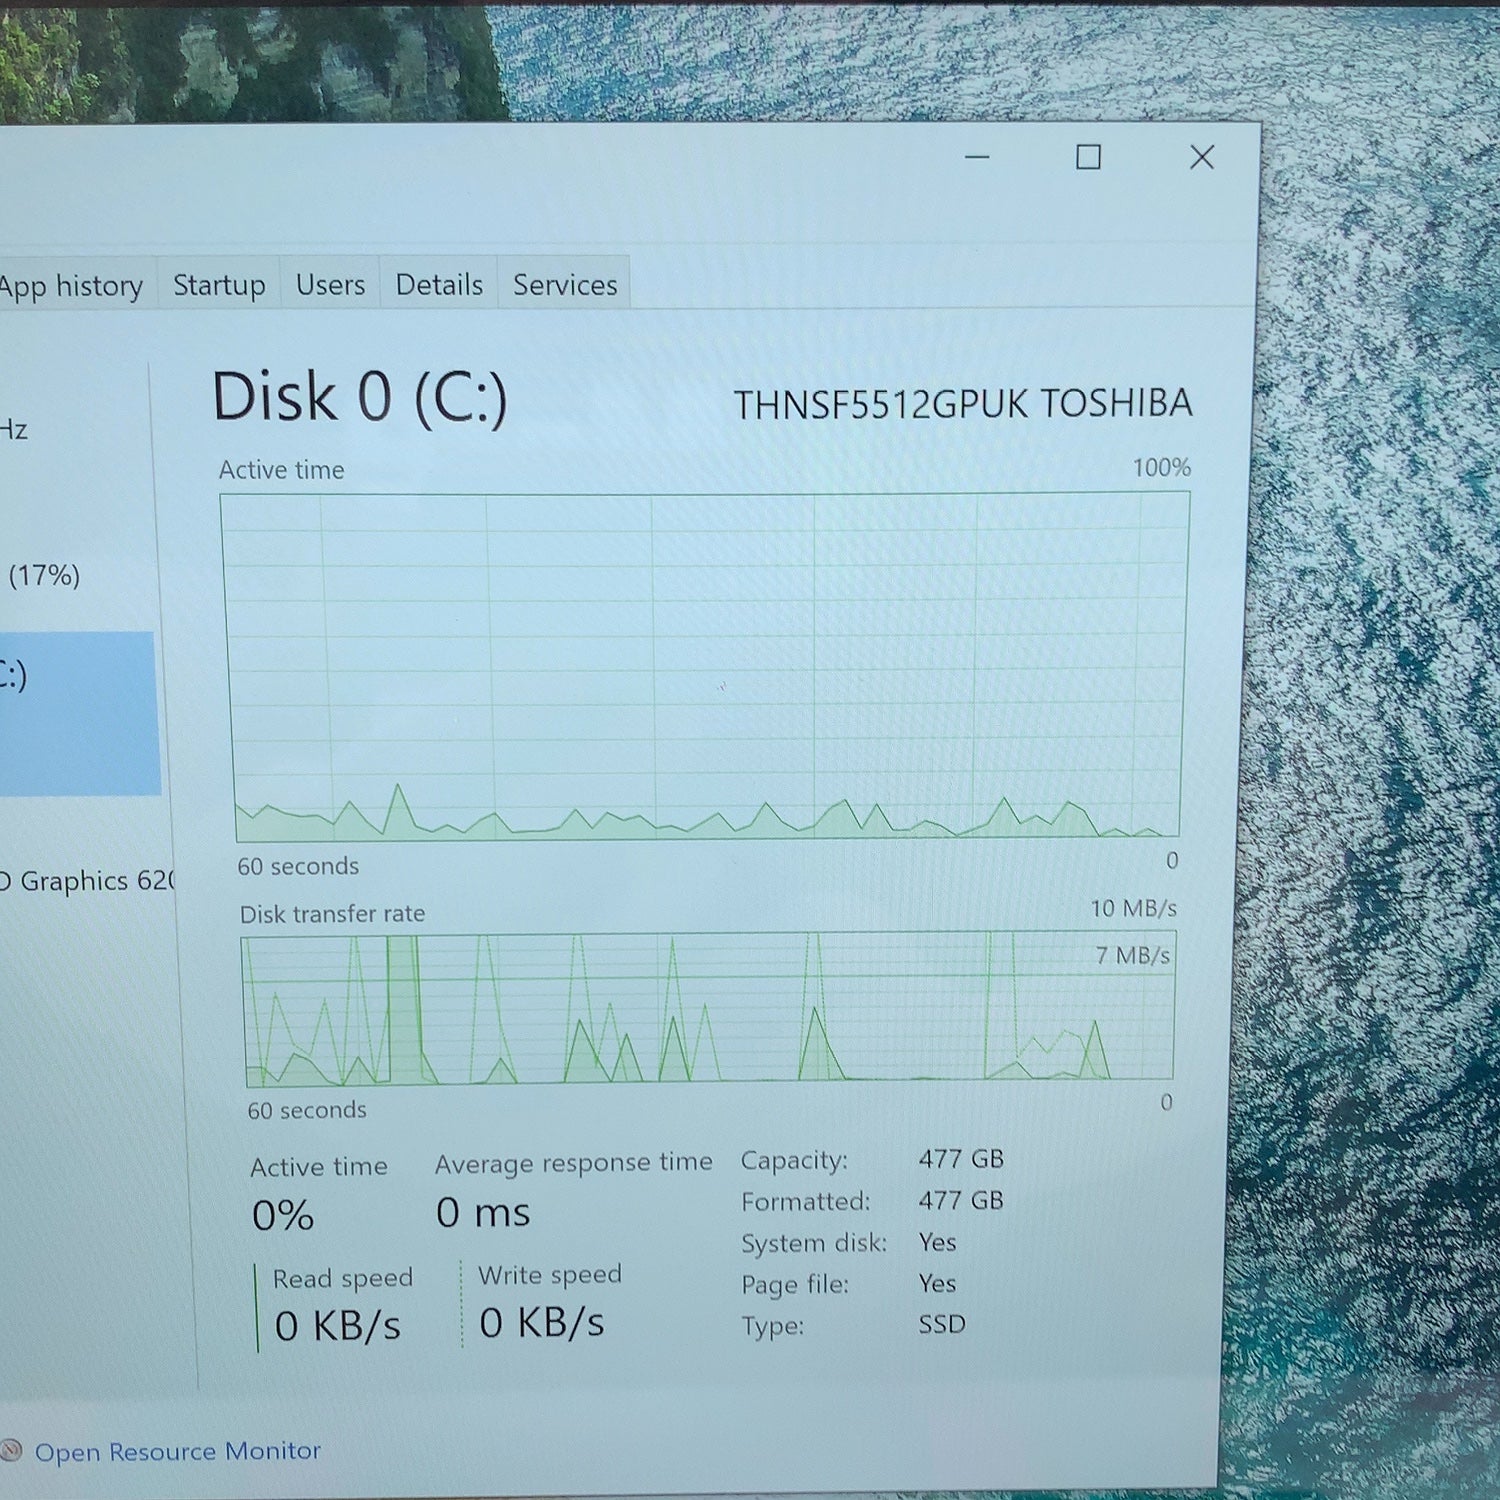The width and height of the screenshot is (1500, 1500).
Task: Open the Startup tab
Action: (x=219, y=285)
